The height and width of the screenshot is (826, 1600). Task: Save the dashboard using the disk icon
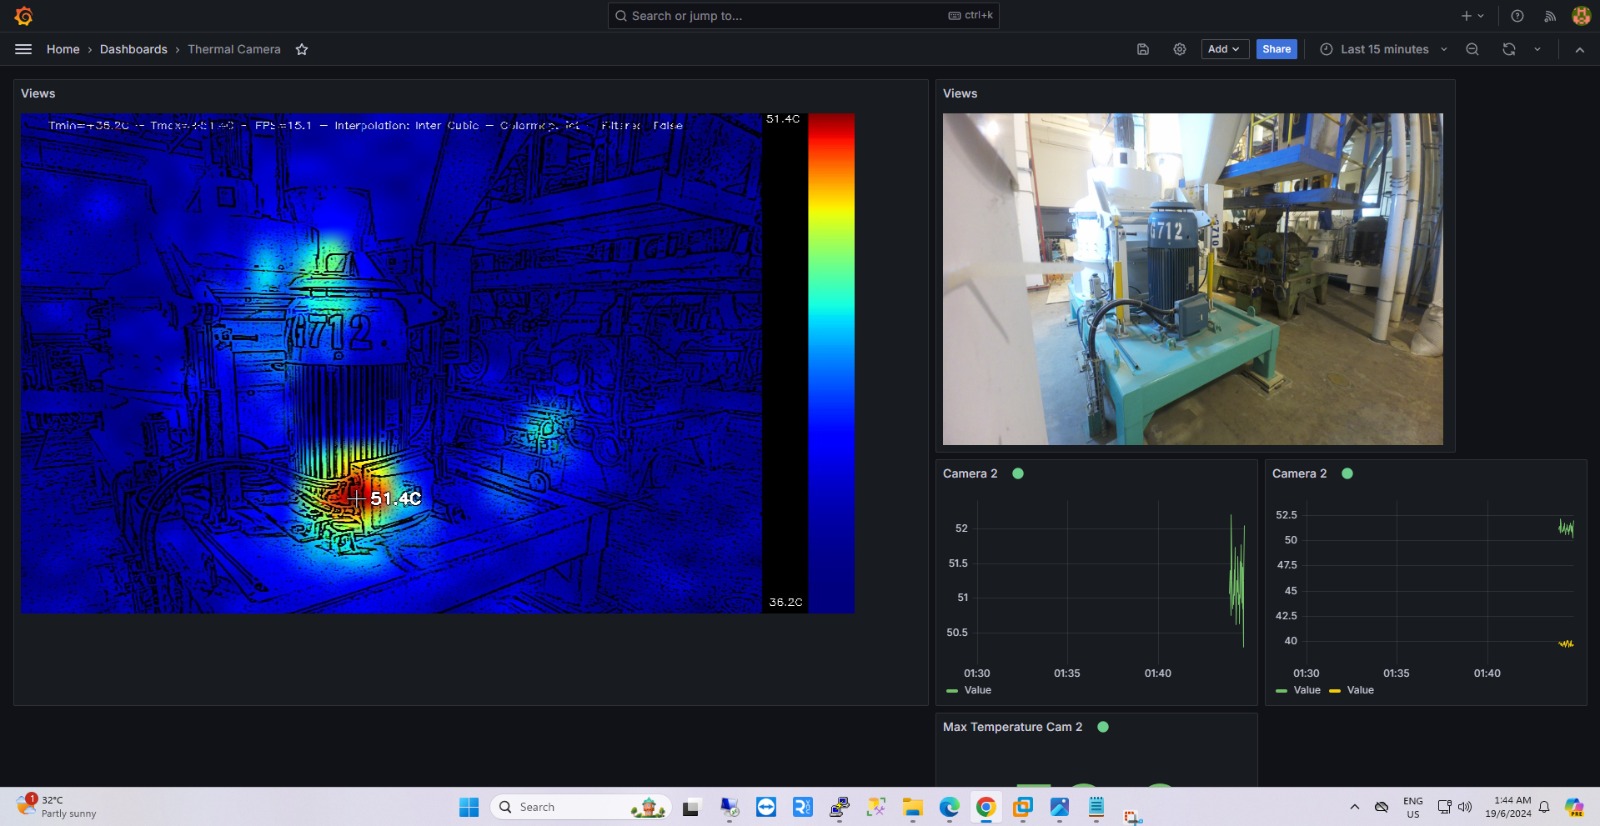[x=1143, y=49]
